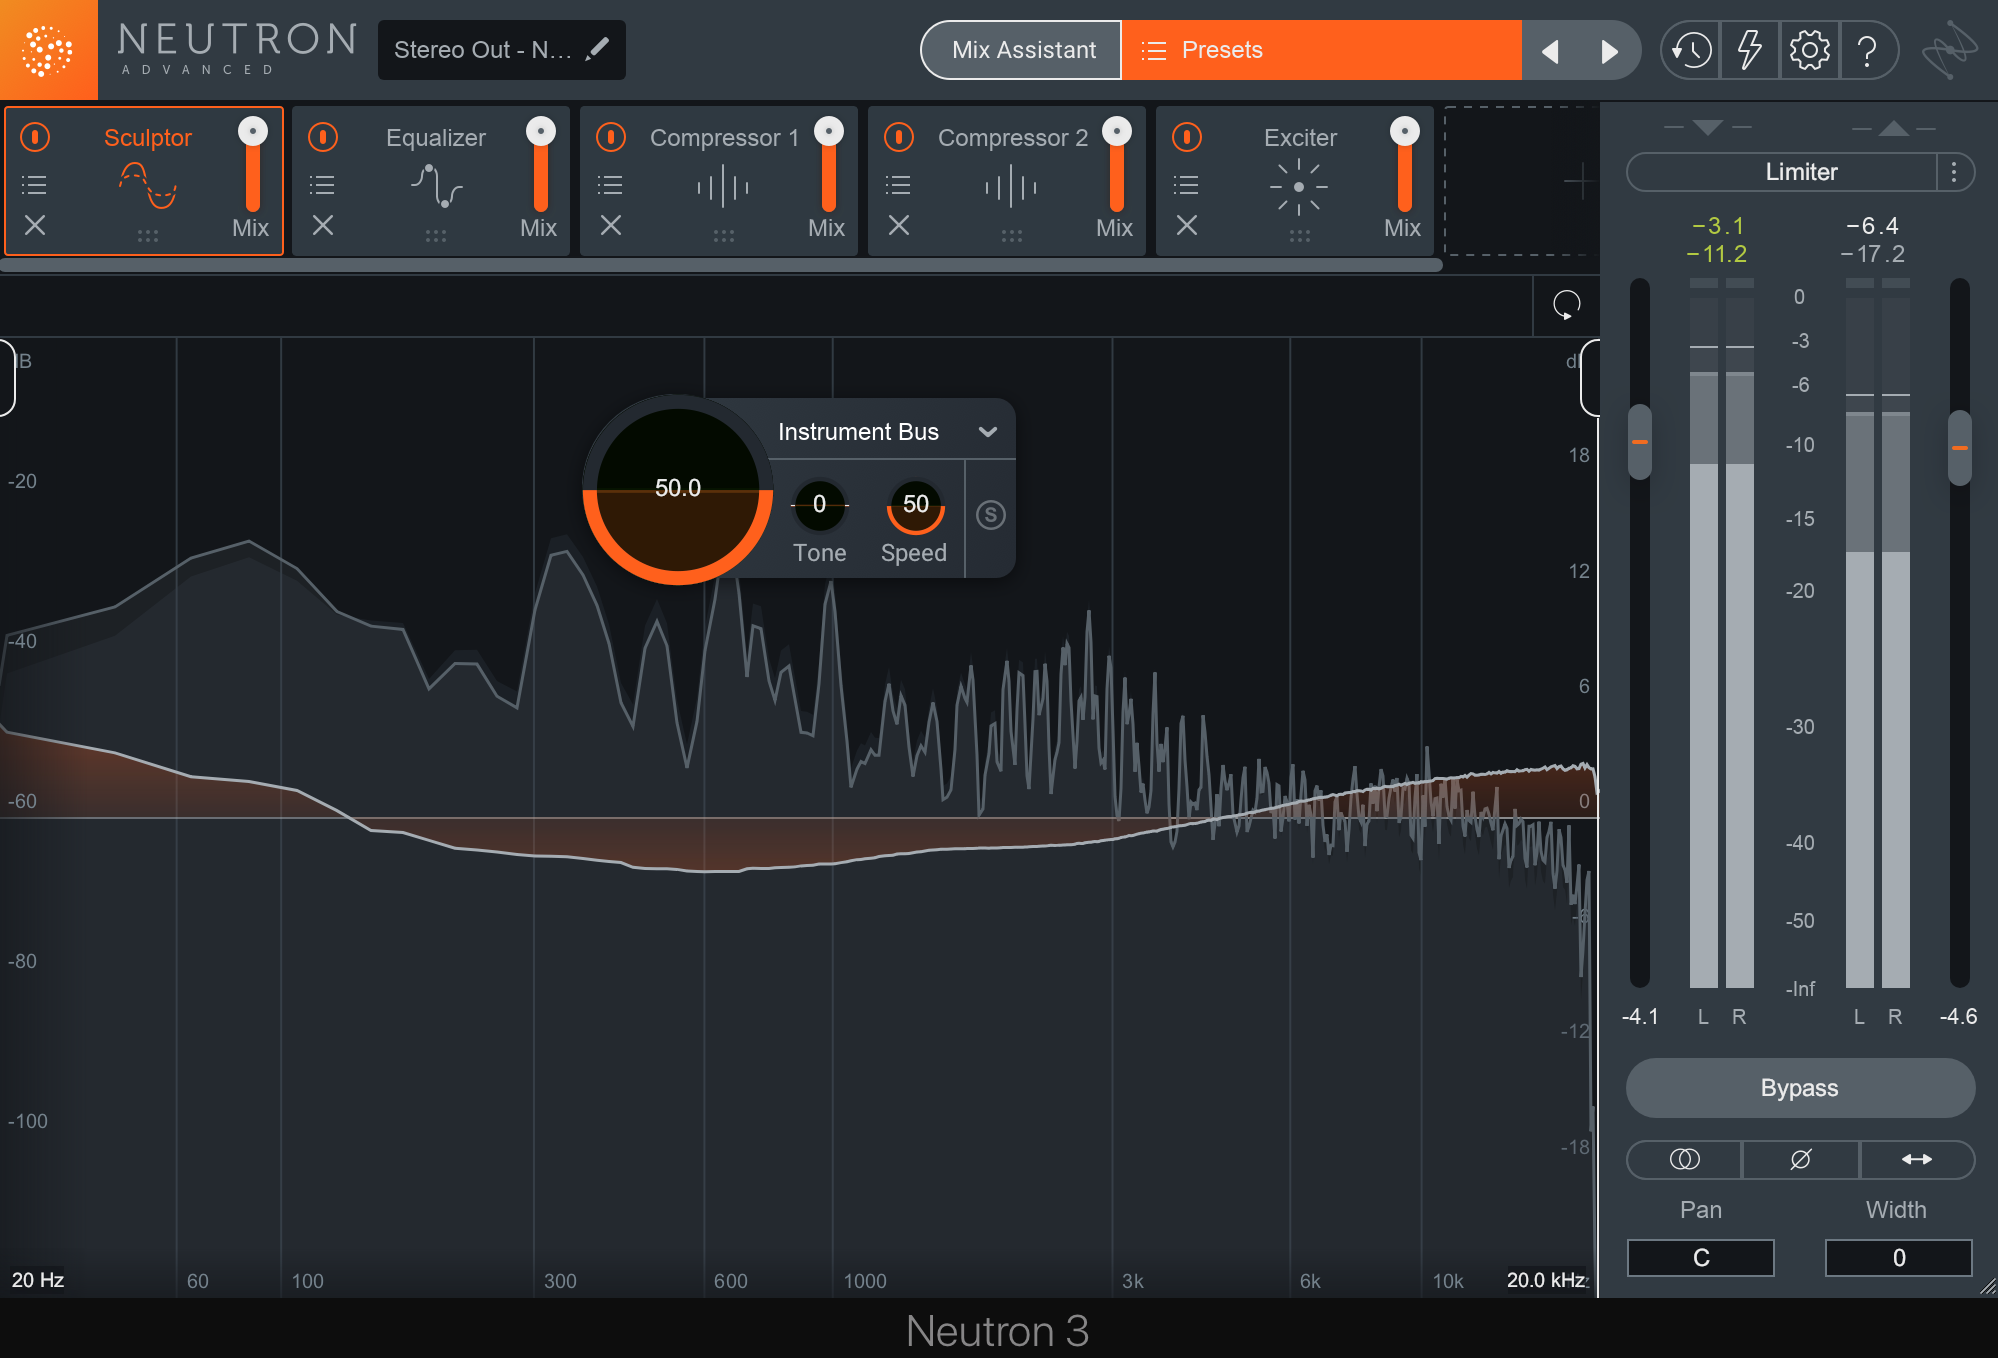Click the phase invert icon in Limiter
Image resolution: width=1998 pixels, height=1358 pixels.
pyautogui.click(x=1801, y=1158)
